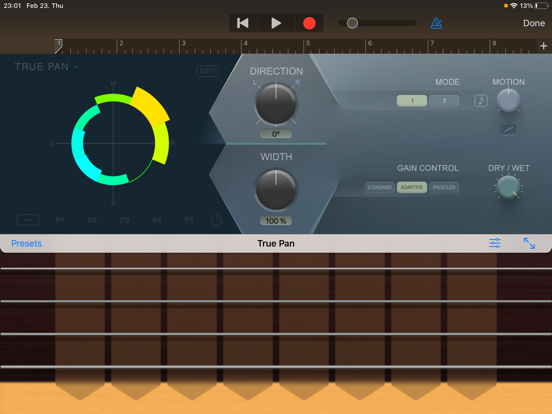
Task: Toggle the note sync icon beside Motion
Action: [x=481, y=101]
